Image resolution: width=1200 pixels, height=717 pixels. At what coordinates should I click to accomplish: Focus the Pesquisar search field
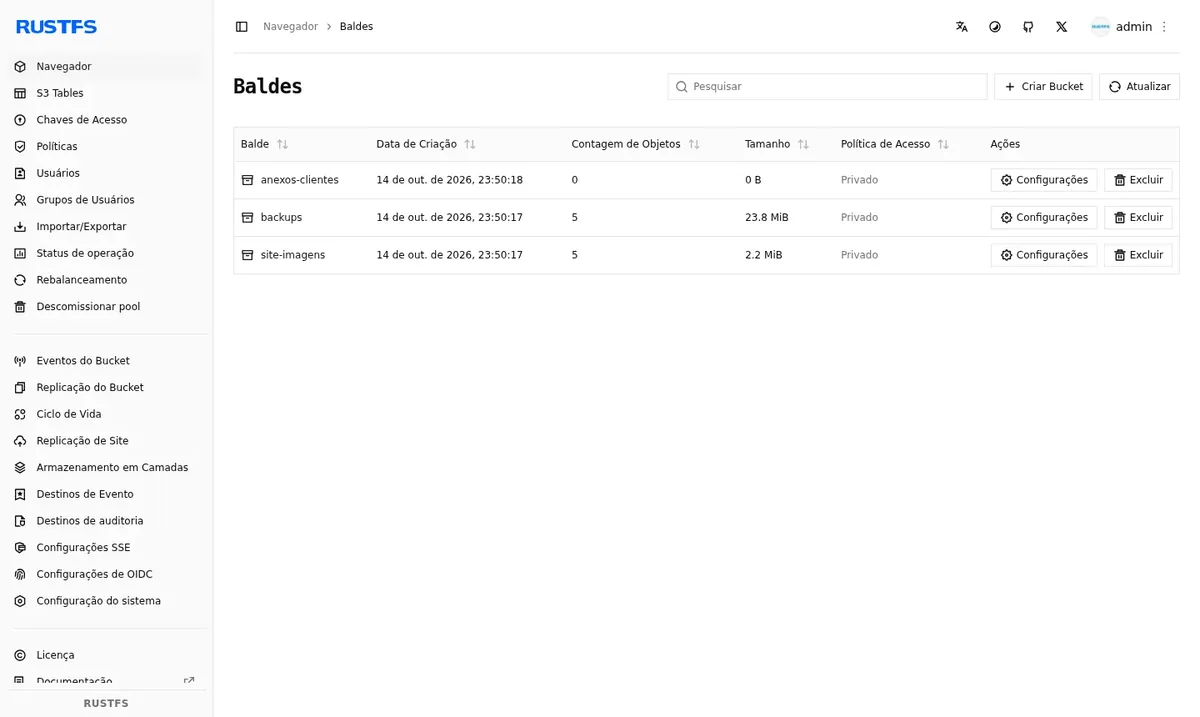pos(827,86)
